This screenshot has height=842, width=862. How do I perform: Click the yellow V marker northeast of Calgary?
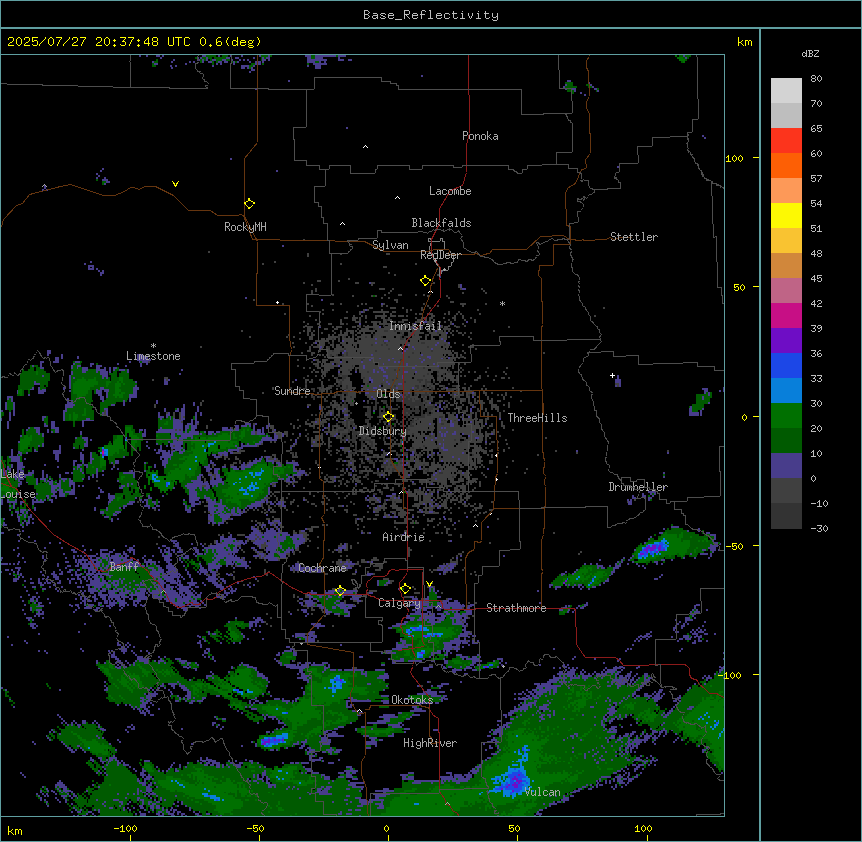429,584
